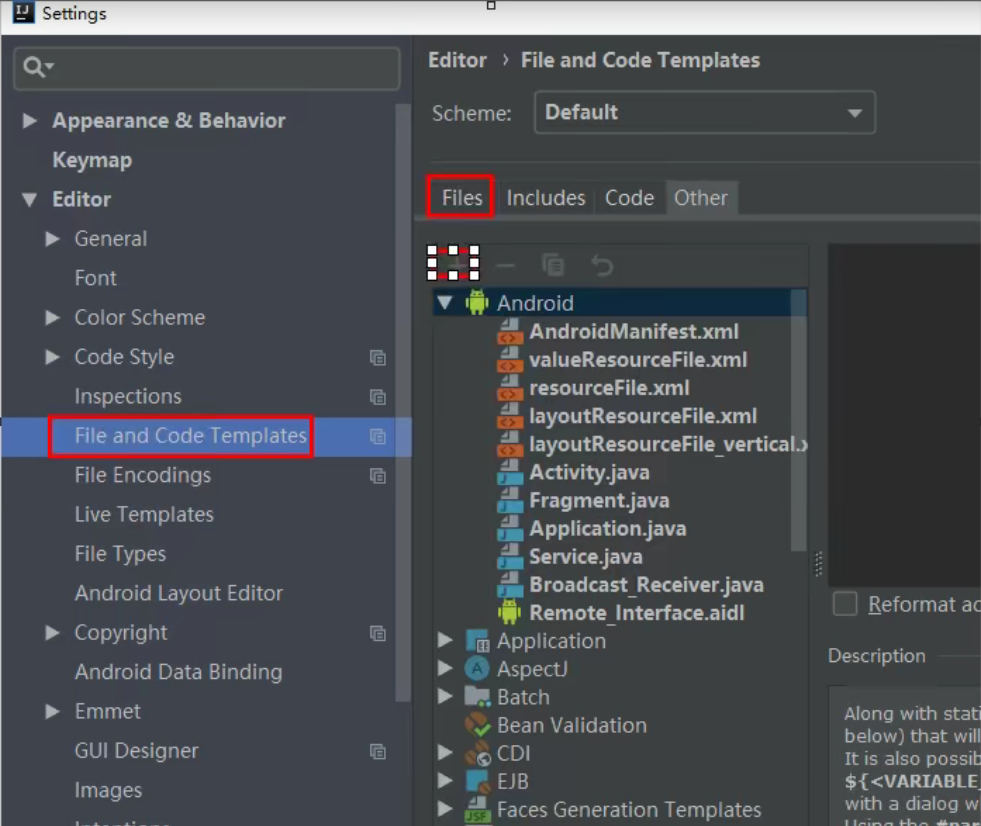
Task: Click the template list vertical scrollbar
Action: click(x=798, y=420)
